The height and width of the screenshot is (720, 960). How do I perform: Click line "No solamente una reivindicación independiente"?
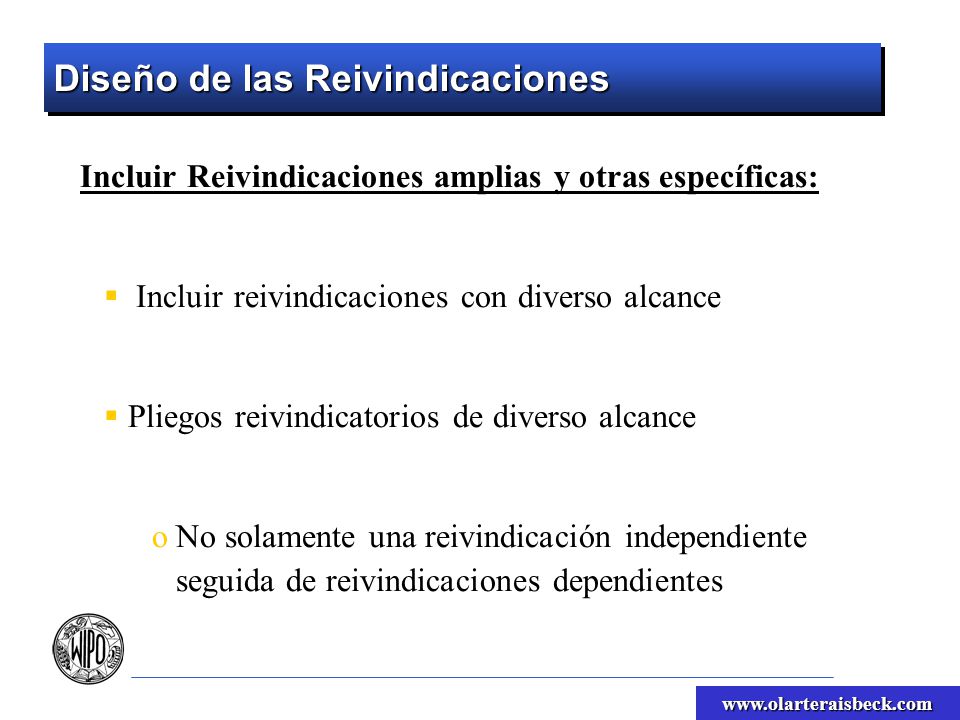coord(491,537)
